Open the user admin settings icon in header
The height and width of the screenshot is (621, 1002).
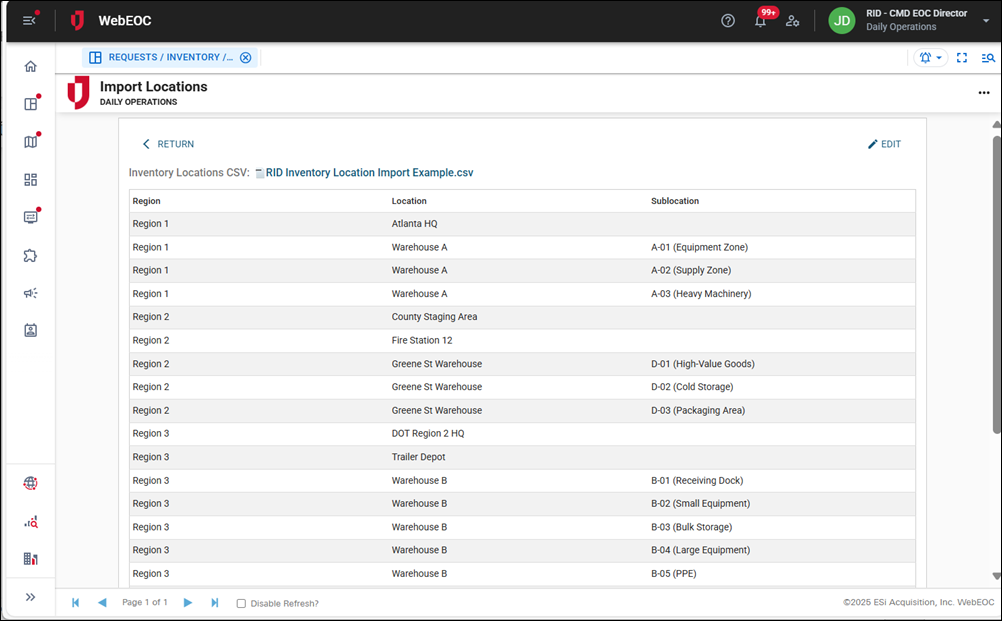[793, 20]
